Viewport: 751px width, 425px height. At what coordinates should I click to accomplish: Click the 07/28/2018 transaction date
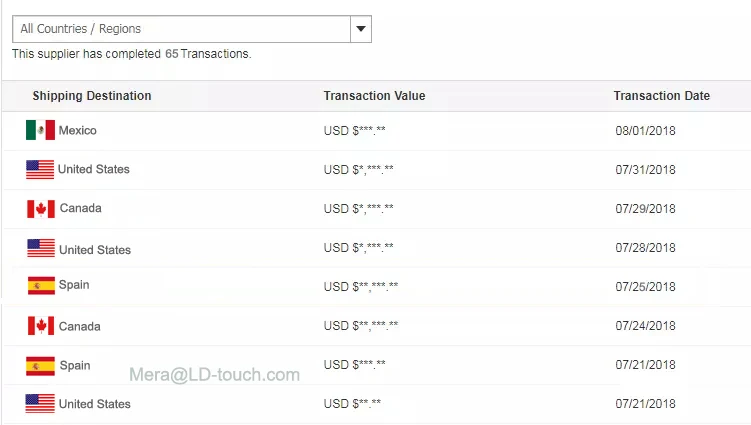[x=646, y=248]
